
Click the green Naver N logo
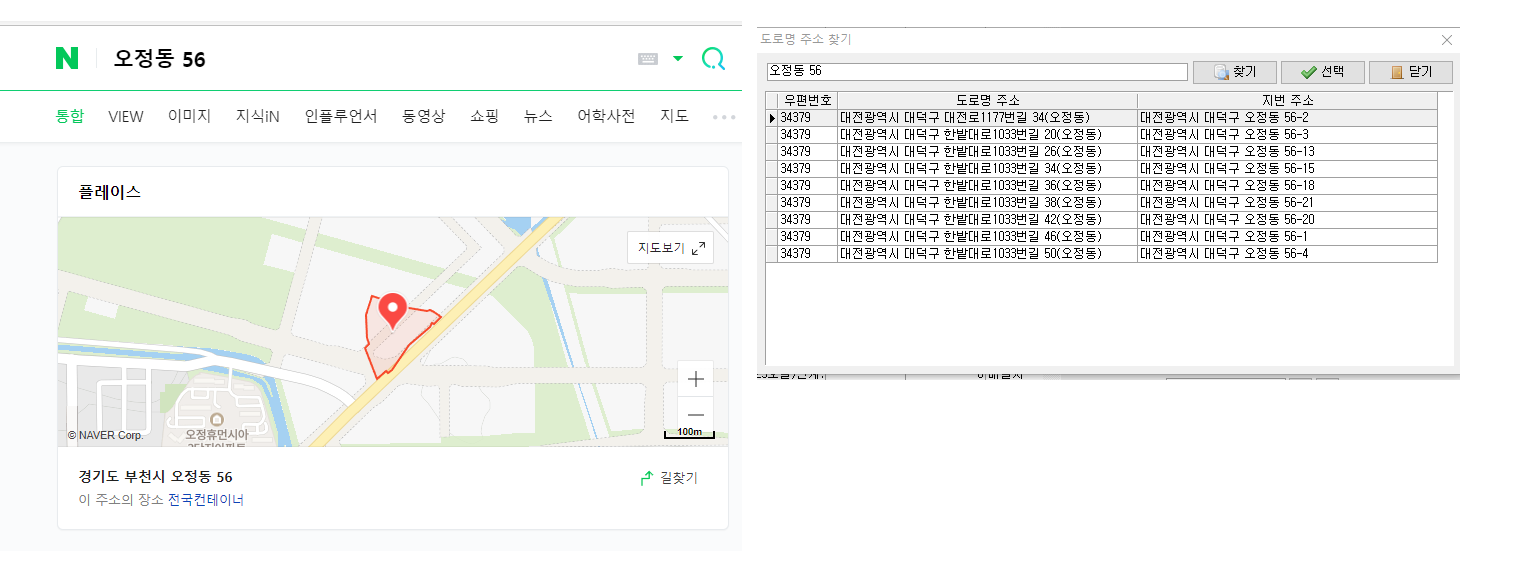coord(67,59)
